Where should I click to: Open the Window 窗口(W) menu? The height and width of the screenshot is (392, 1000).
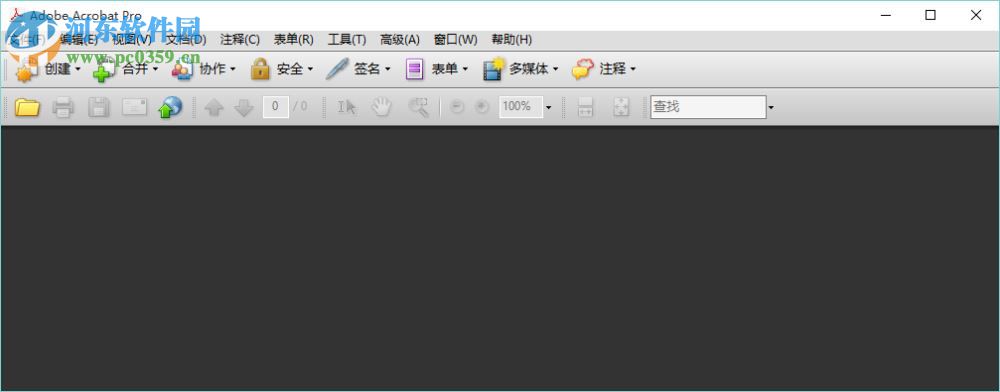[455, 40]
